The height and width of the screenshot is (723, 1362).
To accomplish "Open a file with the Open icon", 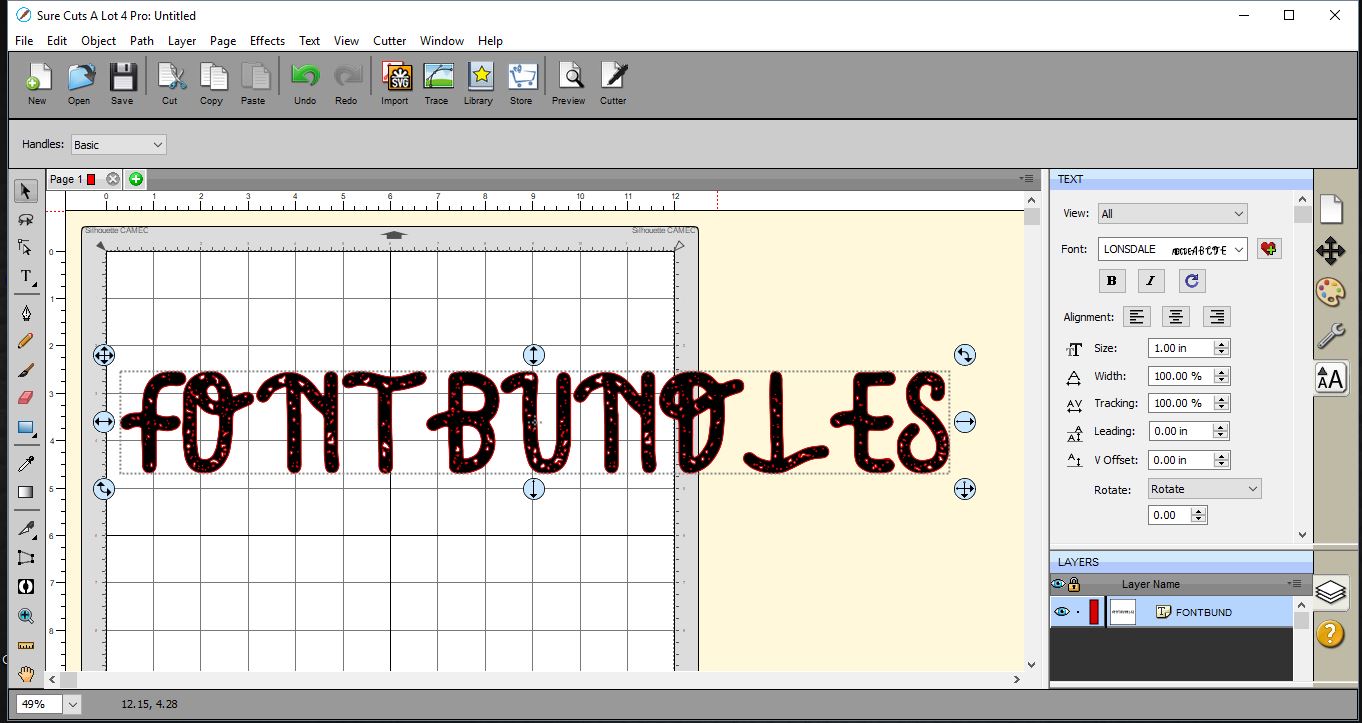I will tap(80, 78).
